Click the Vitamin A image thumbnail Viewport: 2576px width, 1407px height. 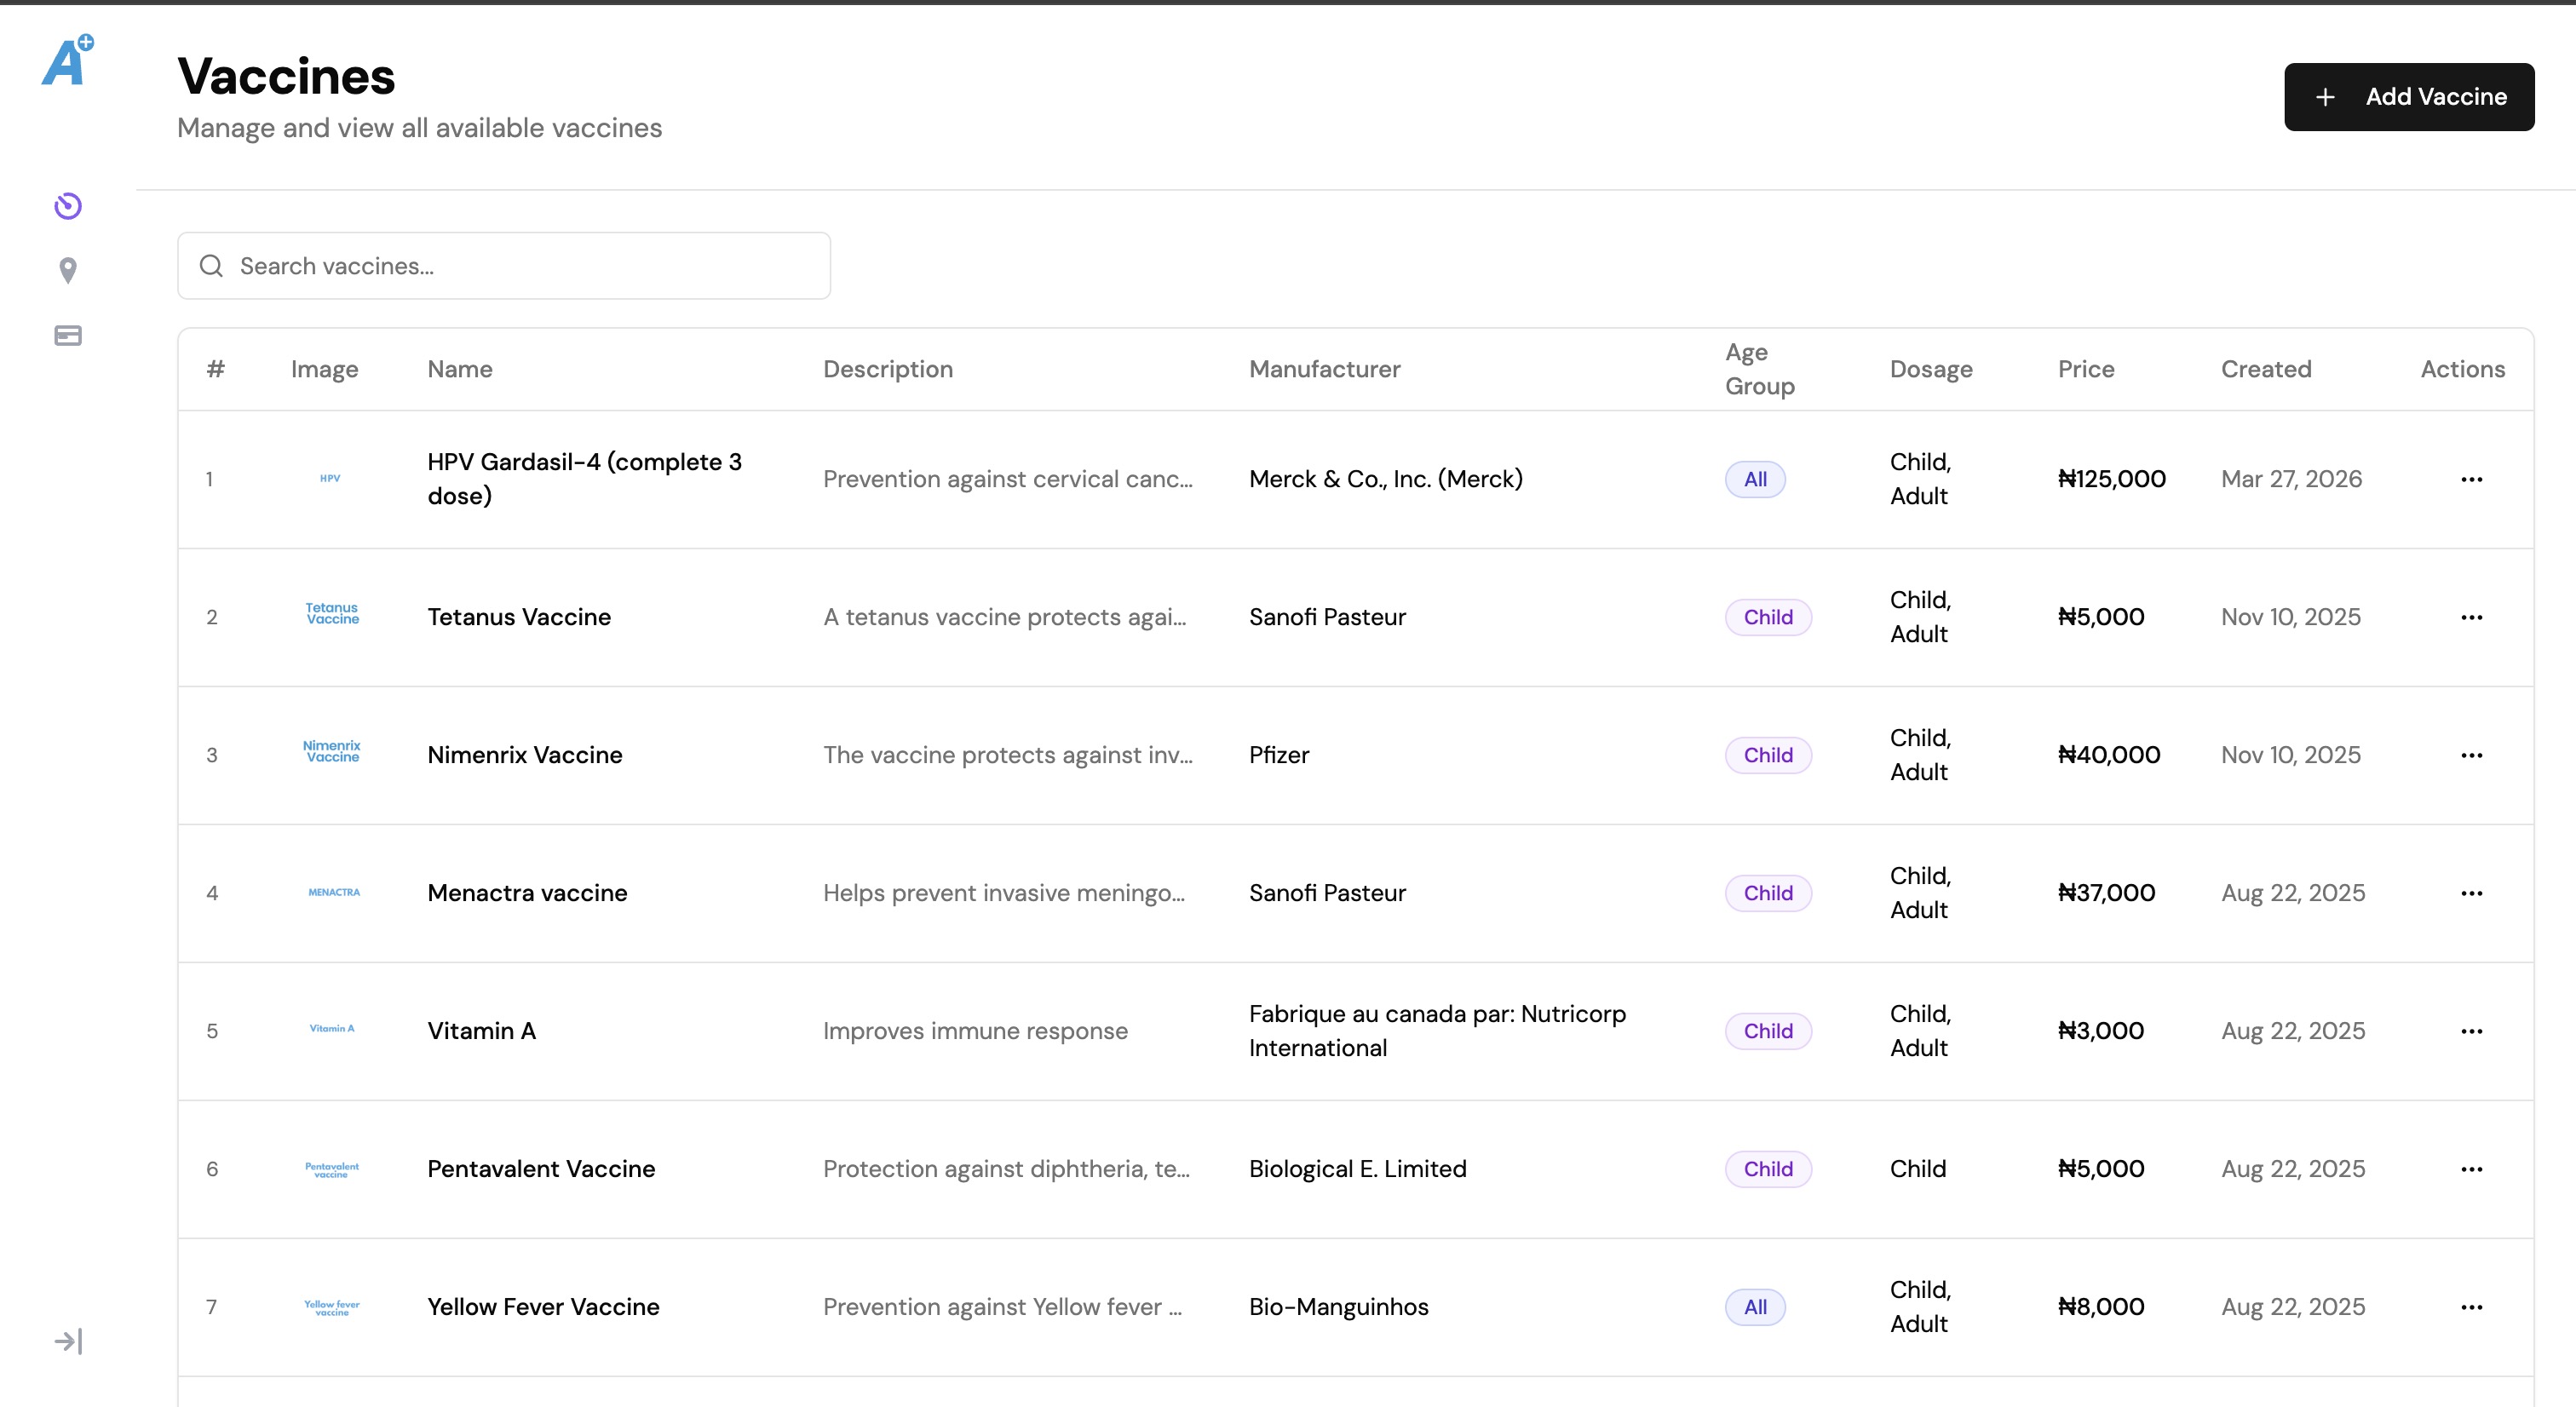[332, 1028]
